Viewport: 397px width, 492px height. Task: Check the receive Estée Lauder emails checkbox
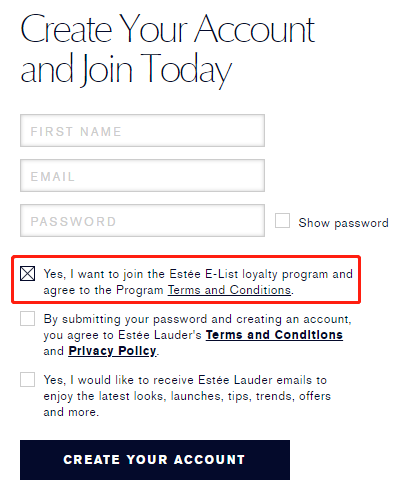[x=27, y=380]
